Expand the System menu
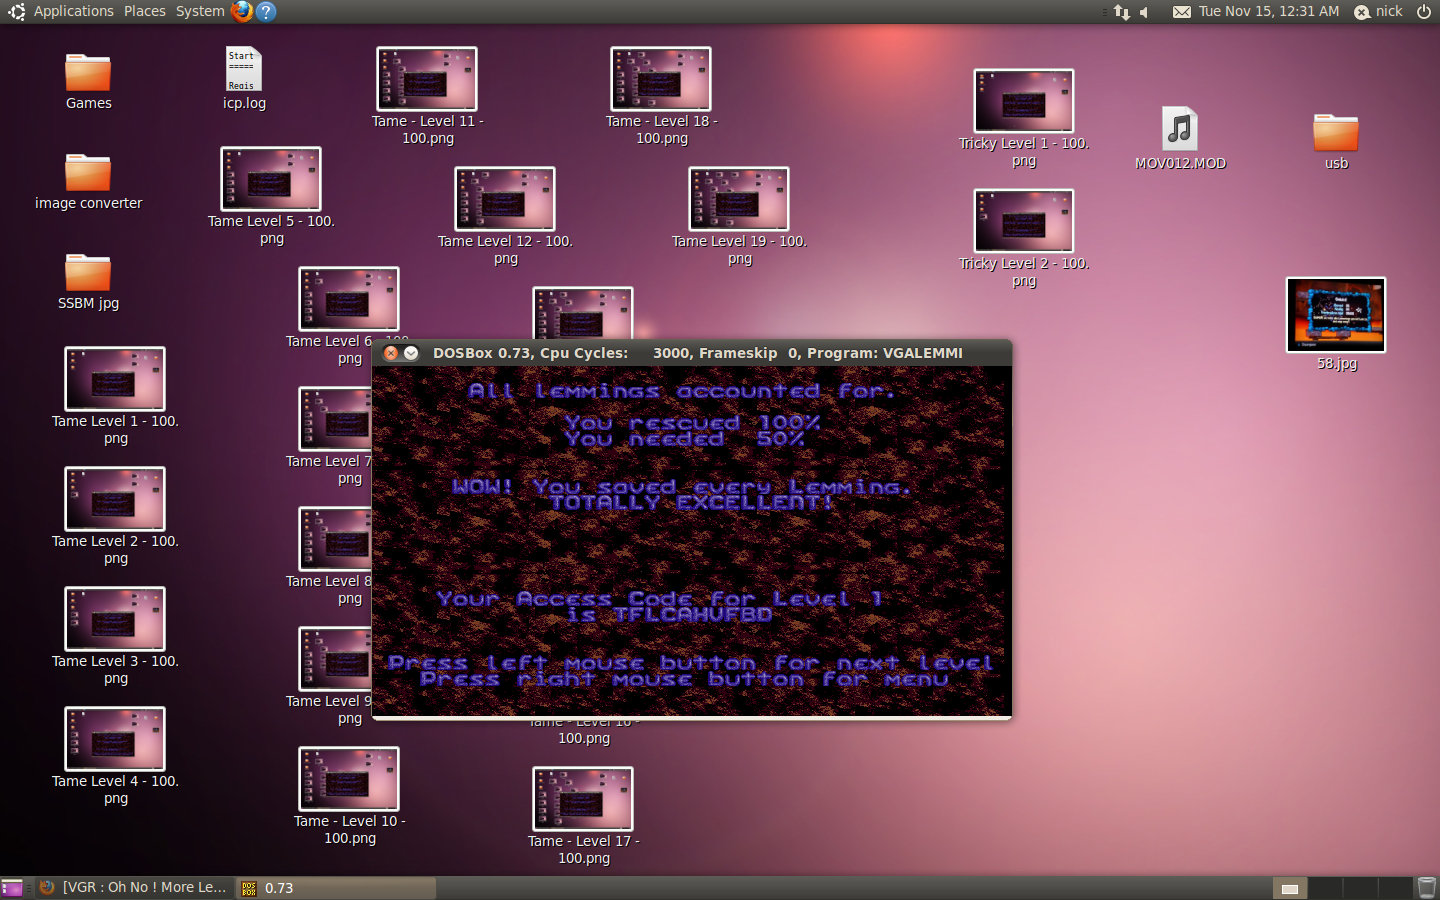The image size is (1440, 900). click(x=200, y=11)
